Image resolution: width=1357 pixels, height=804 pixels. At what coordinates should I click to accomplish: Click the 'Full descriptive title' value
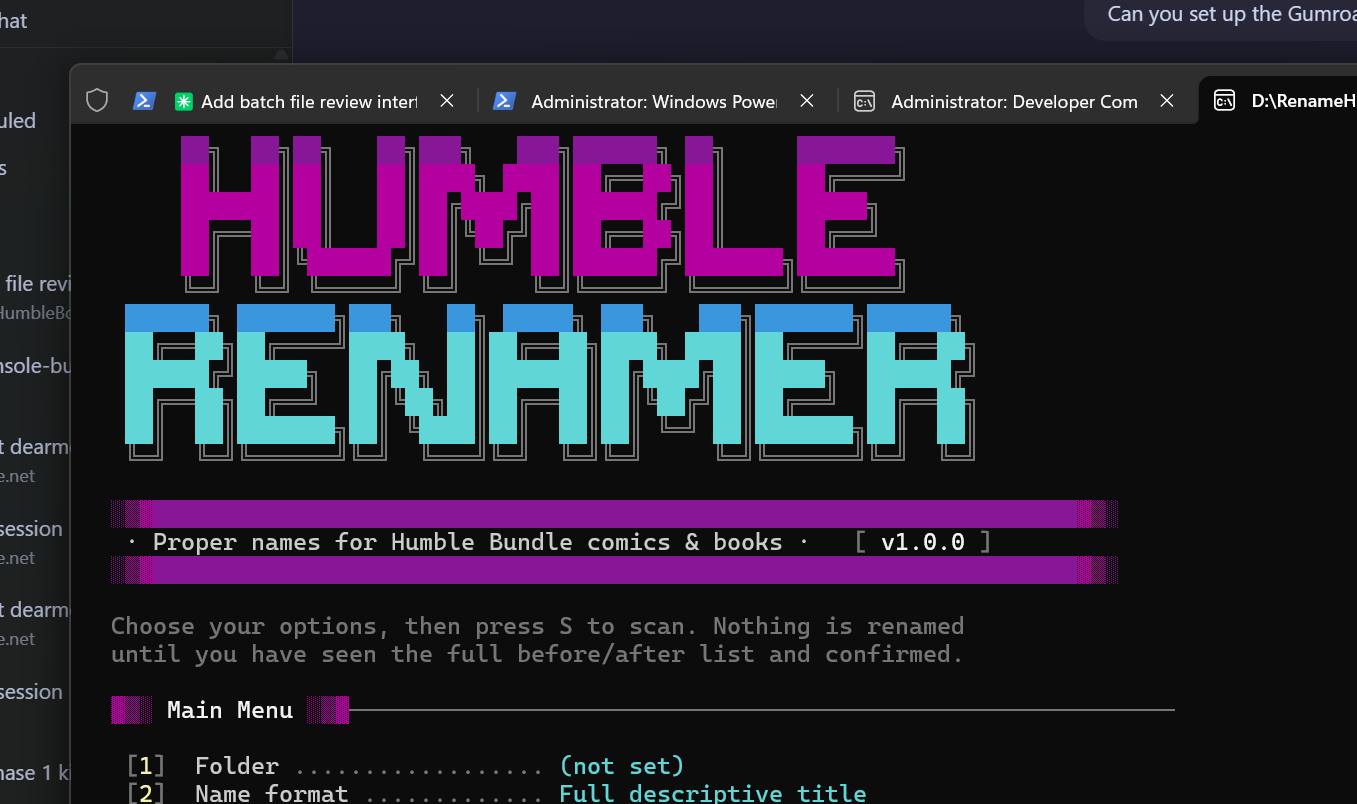[x=713, y=794]
